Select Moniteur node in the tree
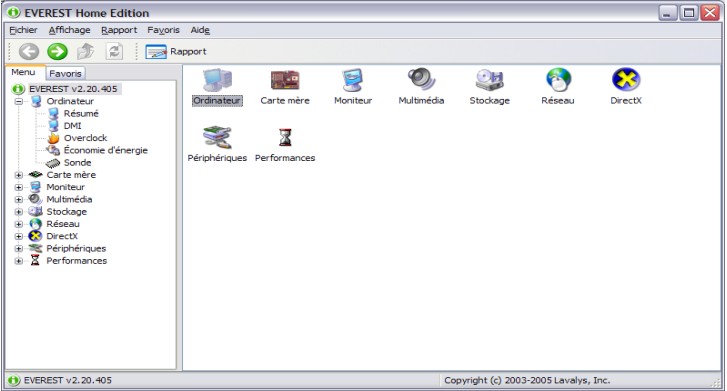 [65, 187]
